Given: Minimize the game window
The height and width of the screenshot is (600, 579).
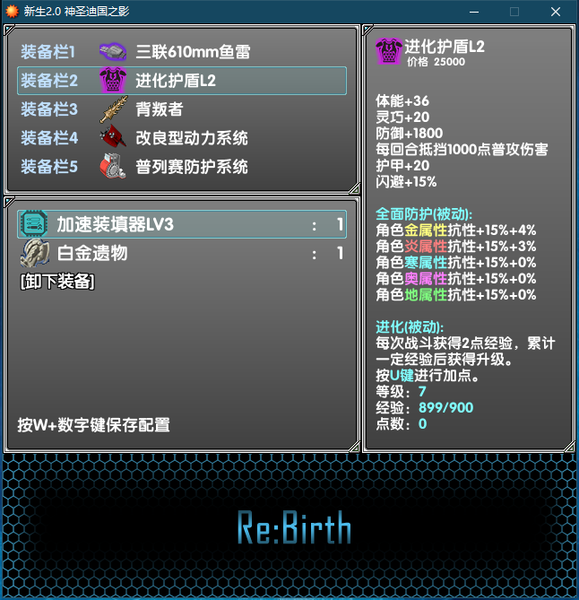Looking at the screenshot, I should coord(474,12).
